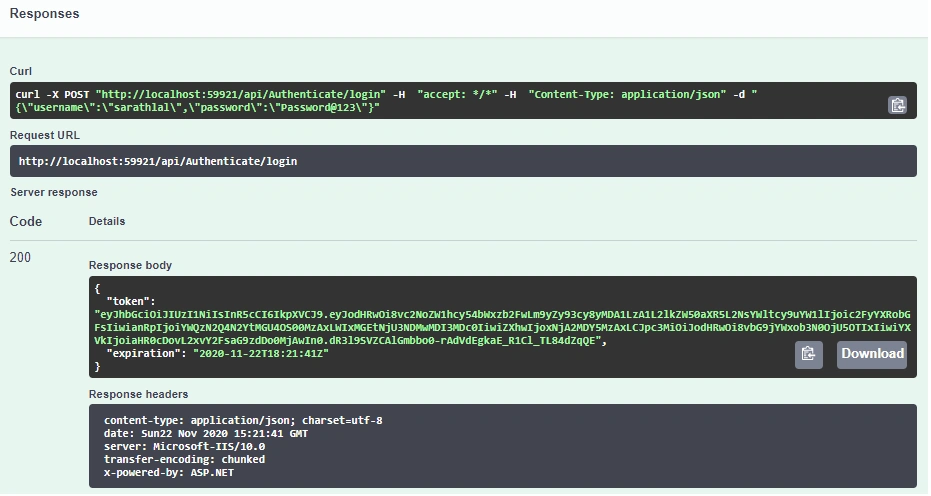Click the Request URL label

pos(45,135)
